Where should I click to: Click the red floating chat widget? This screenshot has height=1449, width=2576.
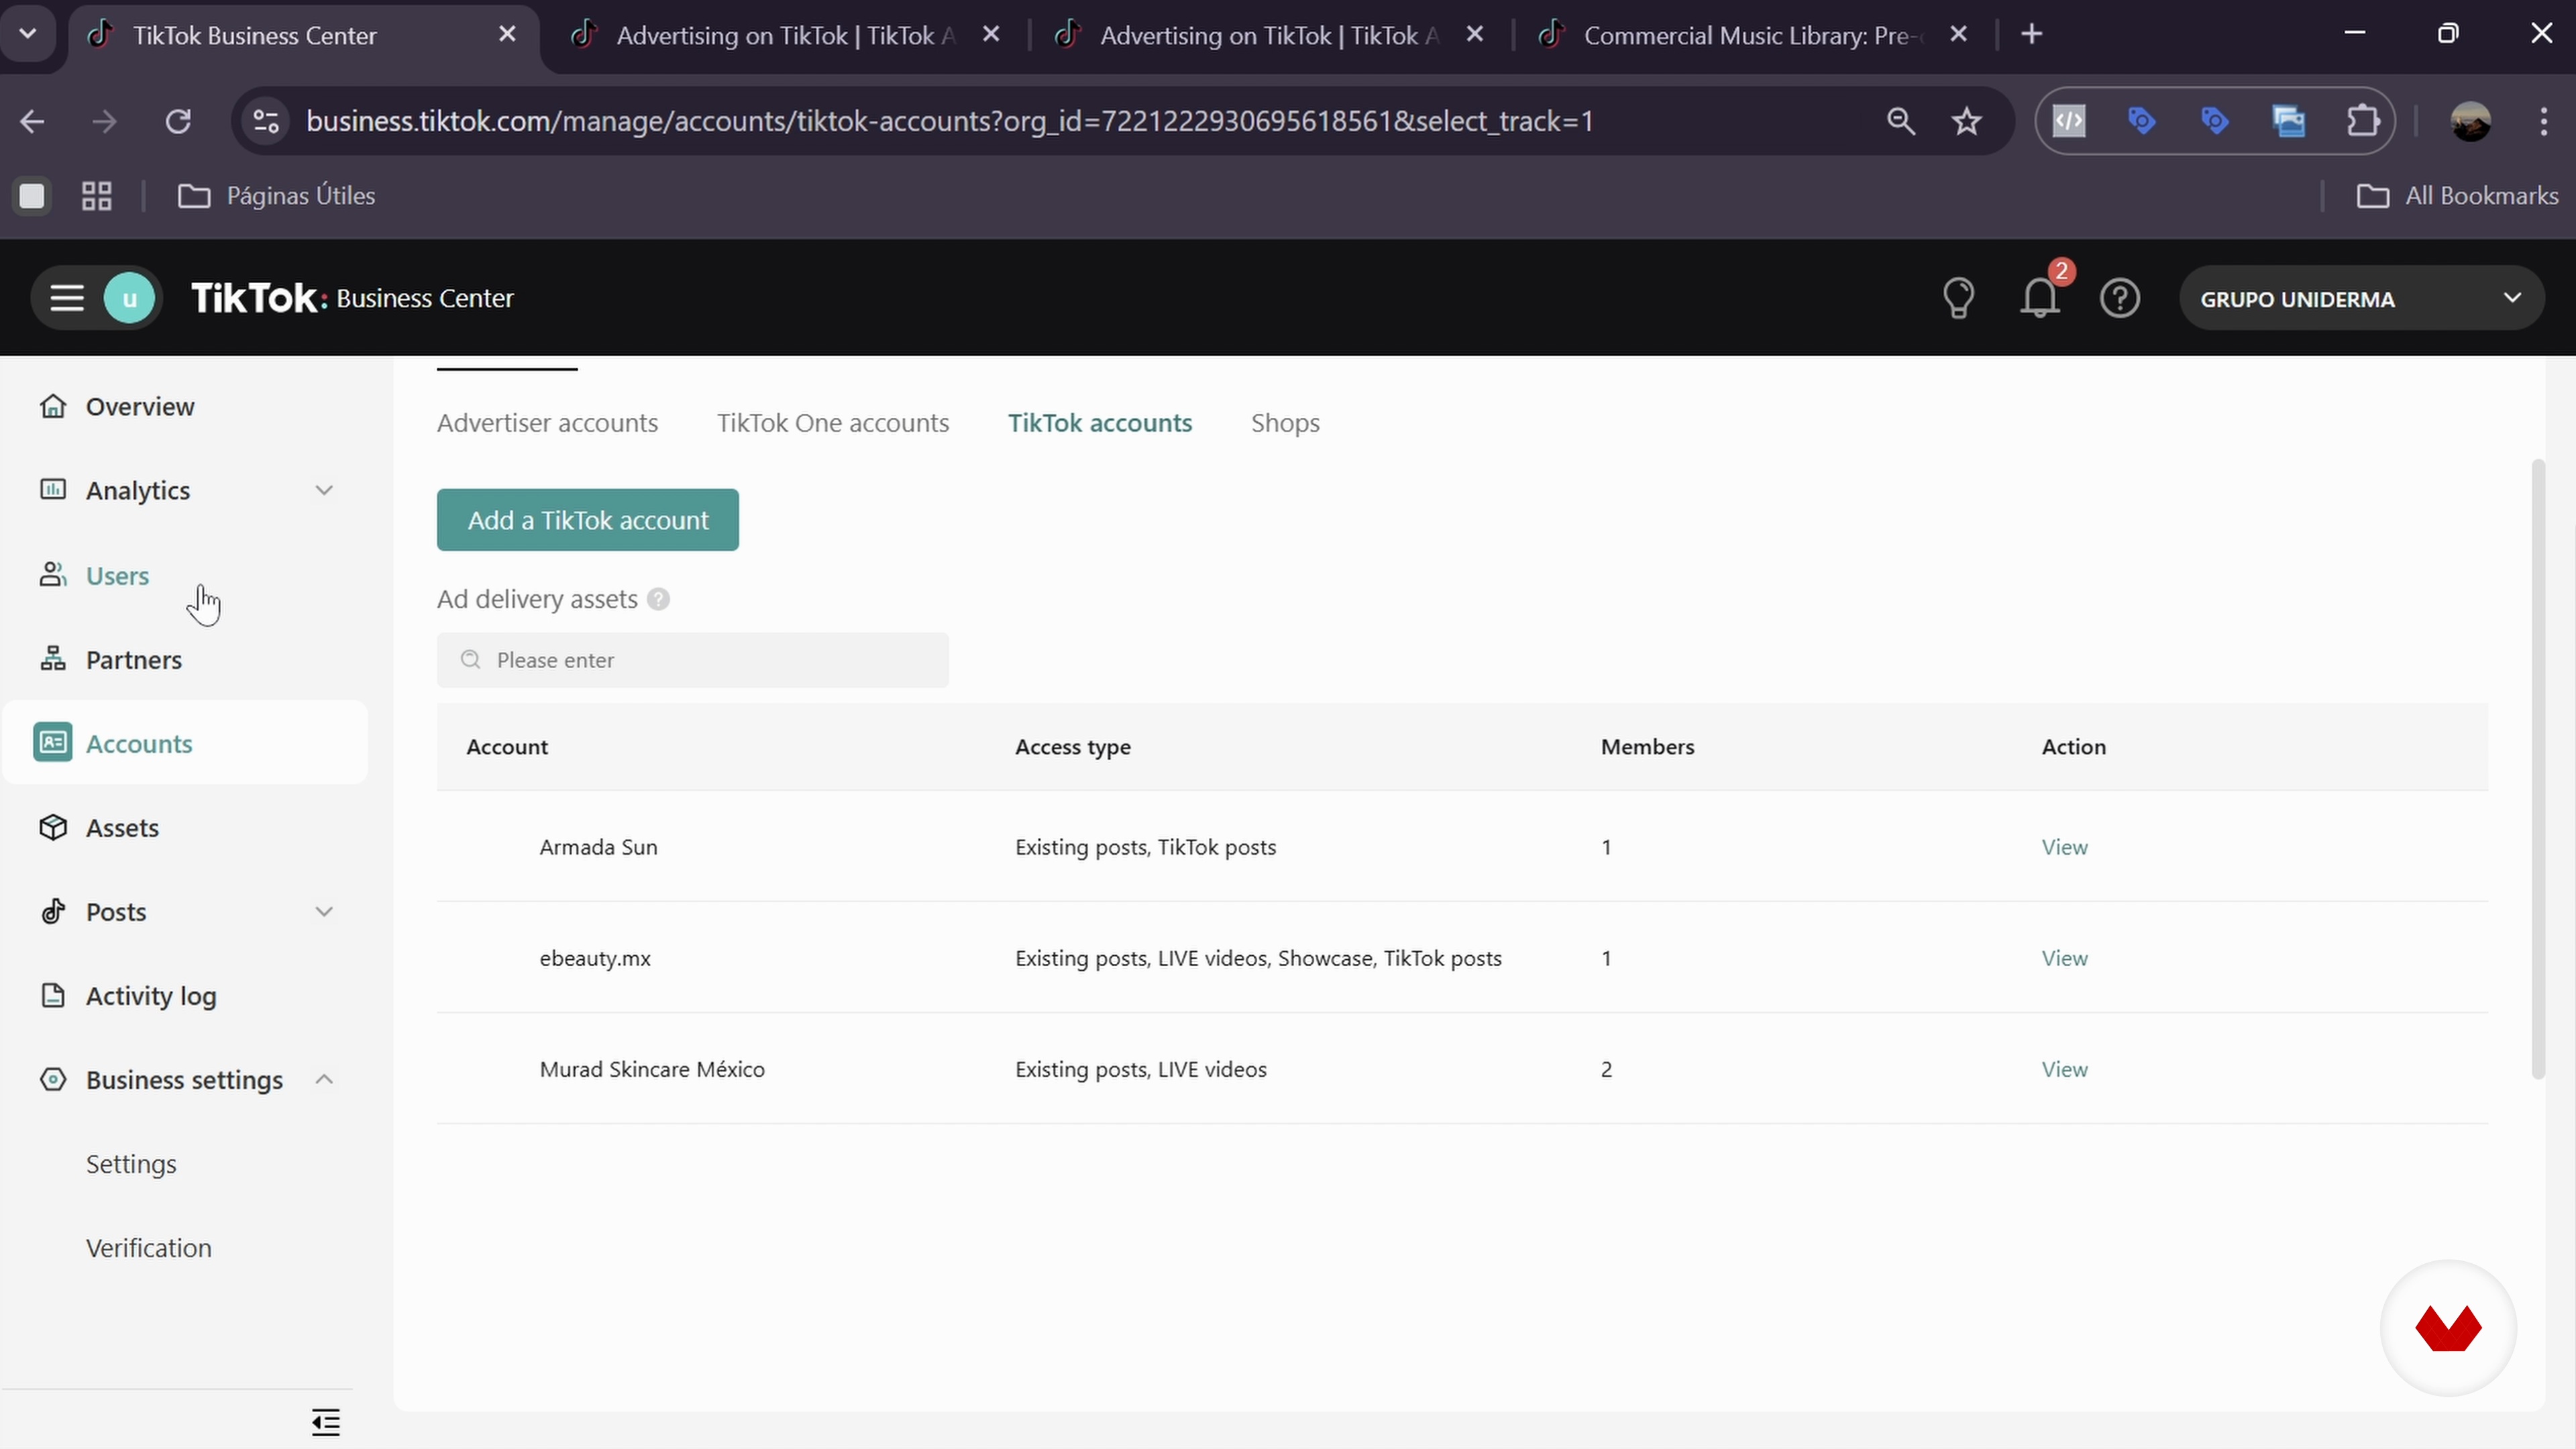pyautogui.click(x=2448, y=1328)
